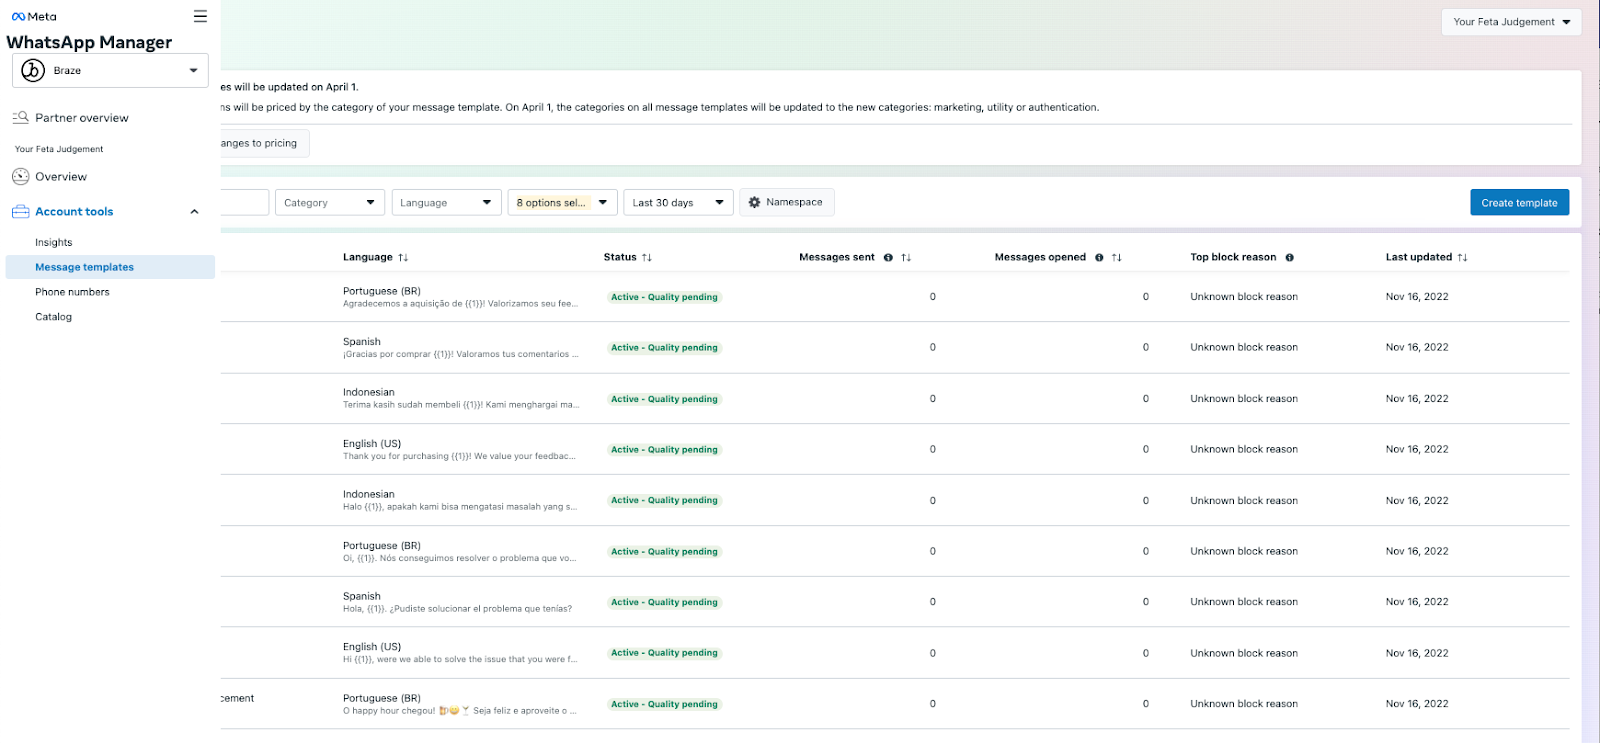Viewport: 1600px width, 743px height.
Task: Open the Last 30 days dropdown
Action: [x=678, y=203]
